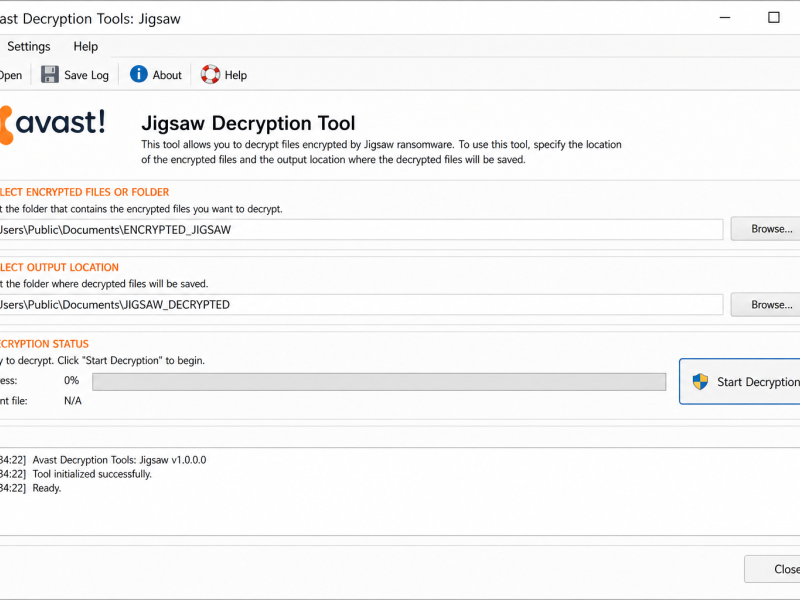Open the Help menu in the menu bar
Image resolution: width=800 pixels, height=600 pixels.
coord(85,46)
